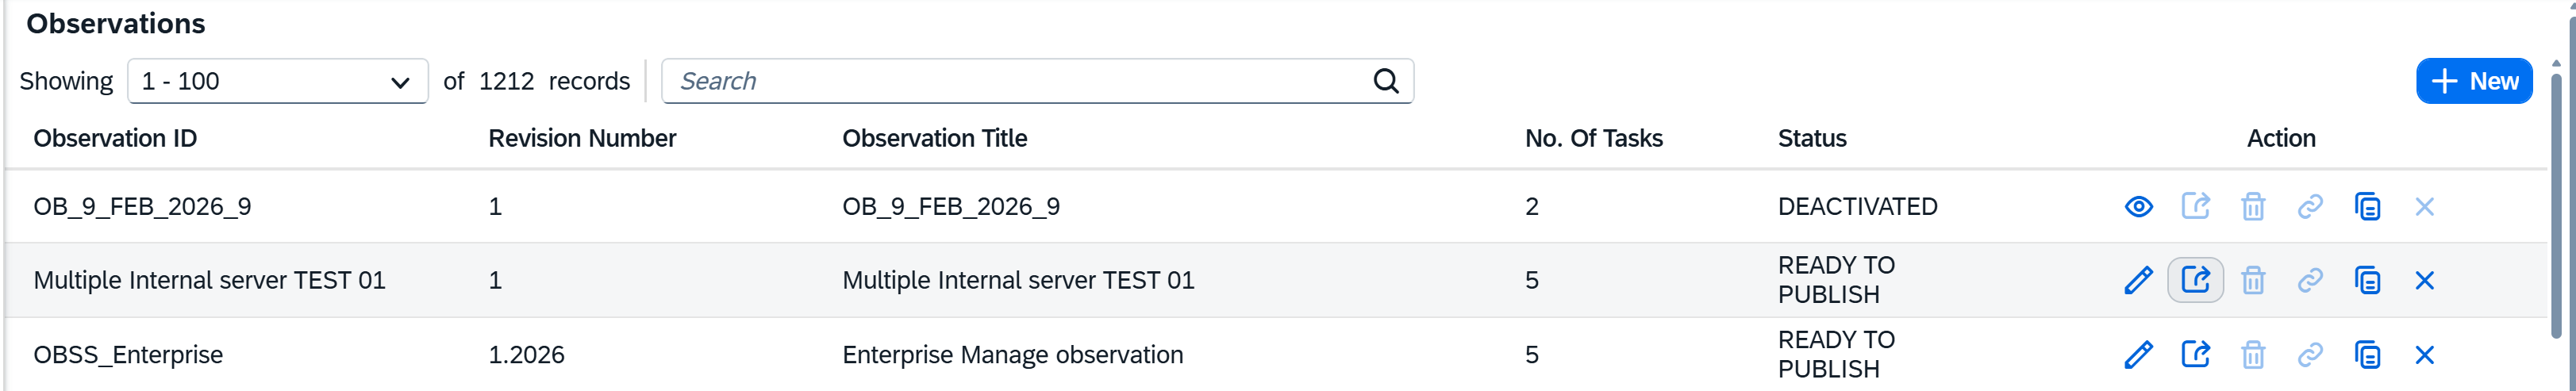The height and width of the screenshot is (391, 2576).
Task: Publish the Multiple Internal server TEST 01 observation
Action: point(2195,280)
